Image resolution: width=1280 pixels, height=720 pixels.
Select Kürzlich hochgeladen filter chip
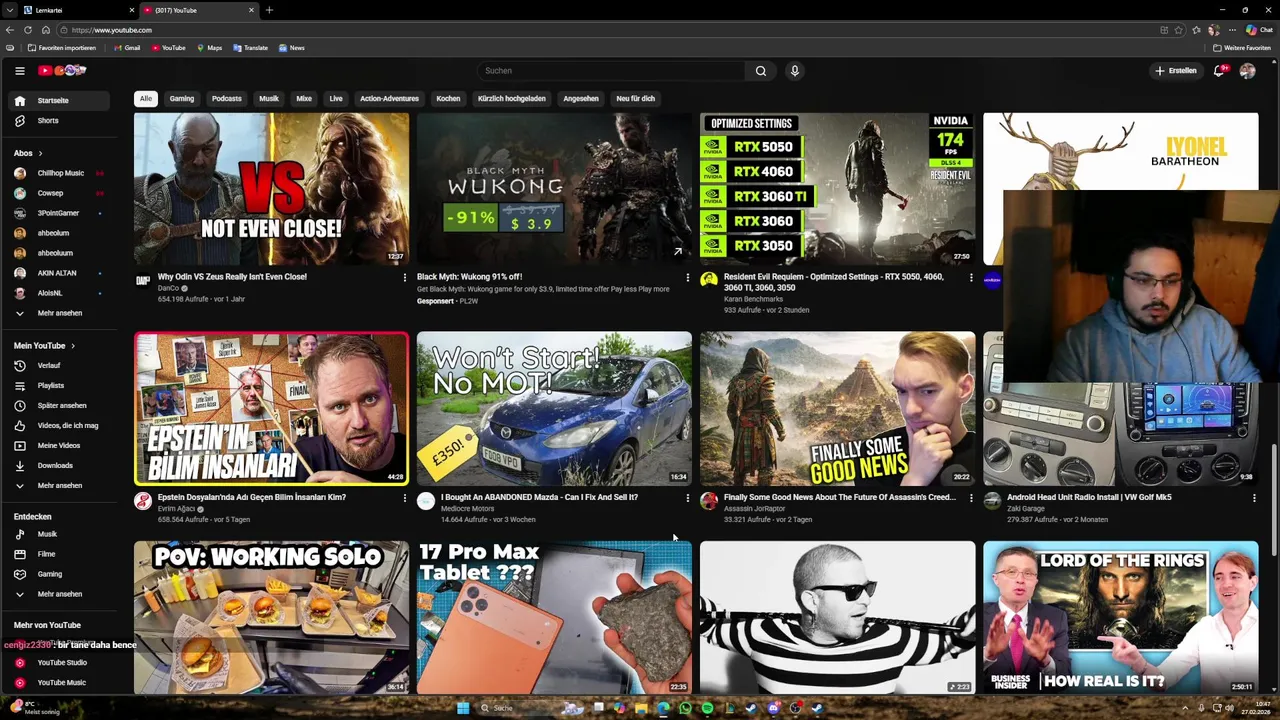pyautogui.click(x=511, y=99)
